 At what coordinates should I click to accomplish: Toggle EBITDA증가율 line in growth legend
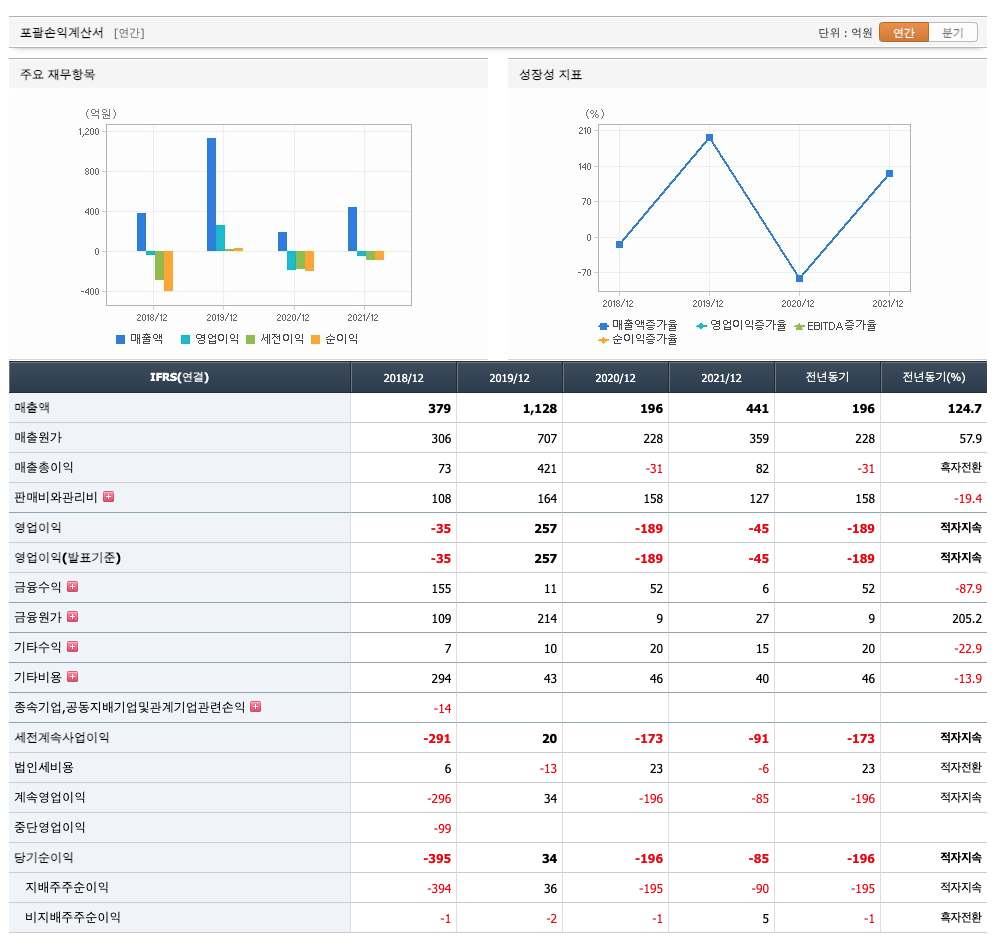pyautogui.click(x=835, y=326)
